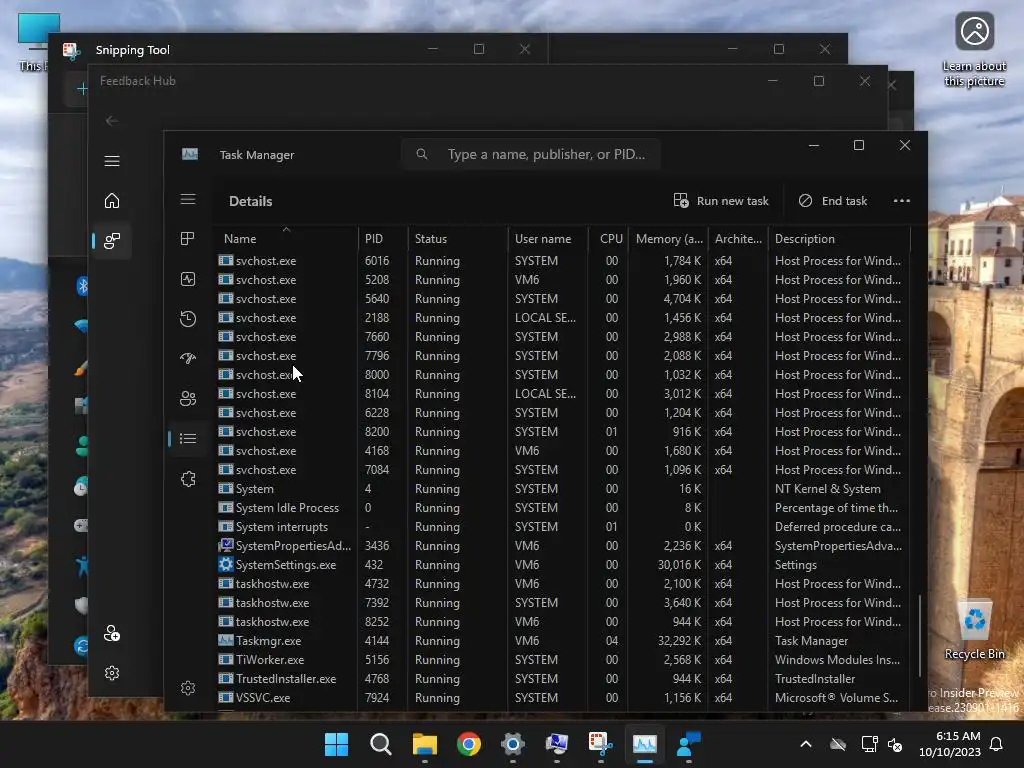1024x768 pixels.
Task: Open File Explorer from taskbar
Action: (x=424, y=744)
